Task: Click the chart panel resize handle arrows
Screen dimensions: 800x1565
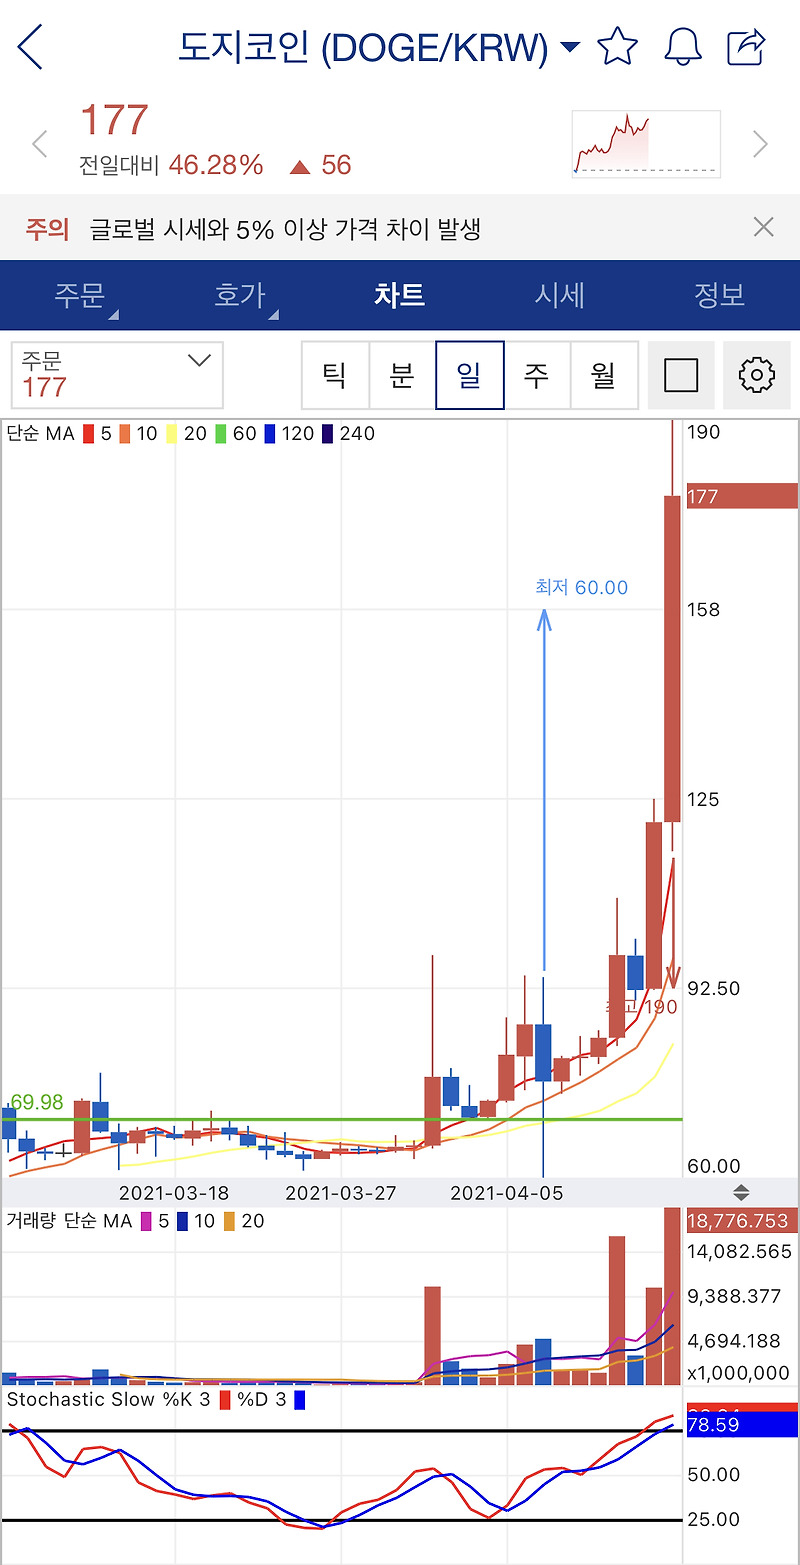Action: (x=741, y=1193)
